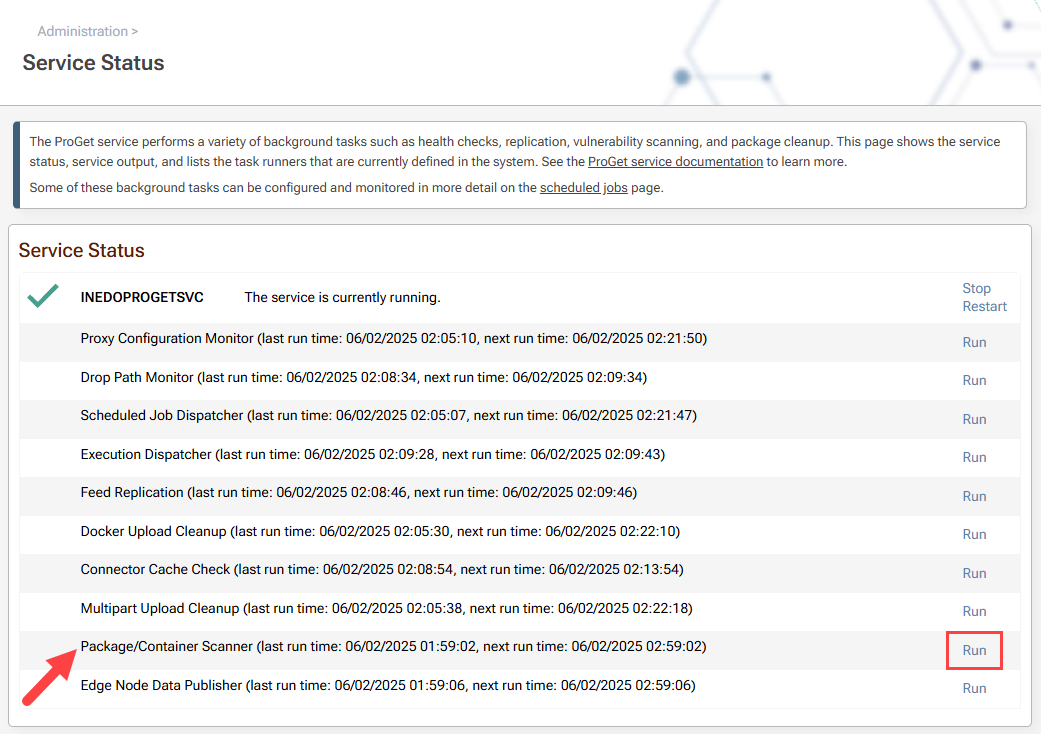The width and height of the screenshot is (1041, 734).
Task: Click the Proxy Configuration Monitor row text
Action: 394,338
